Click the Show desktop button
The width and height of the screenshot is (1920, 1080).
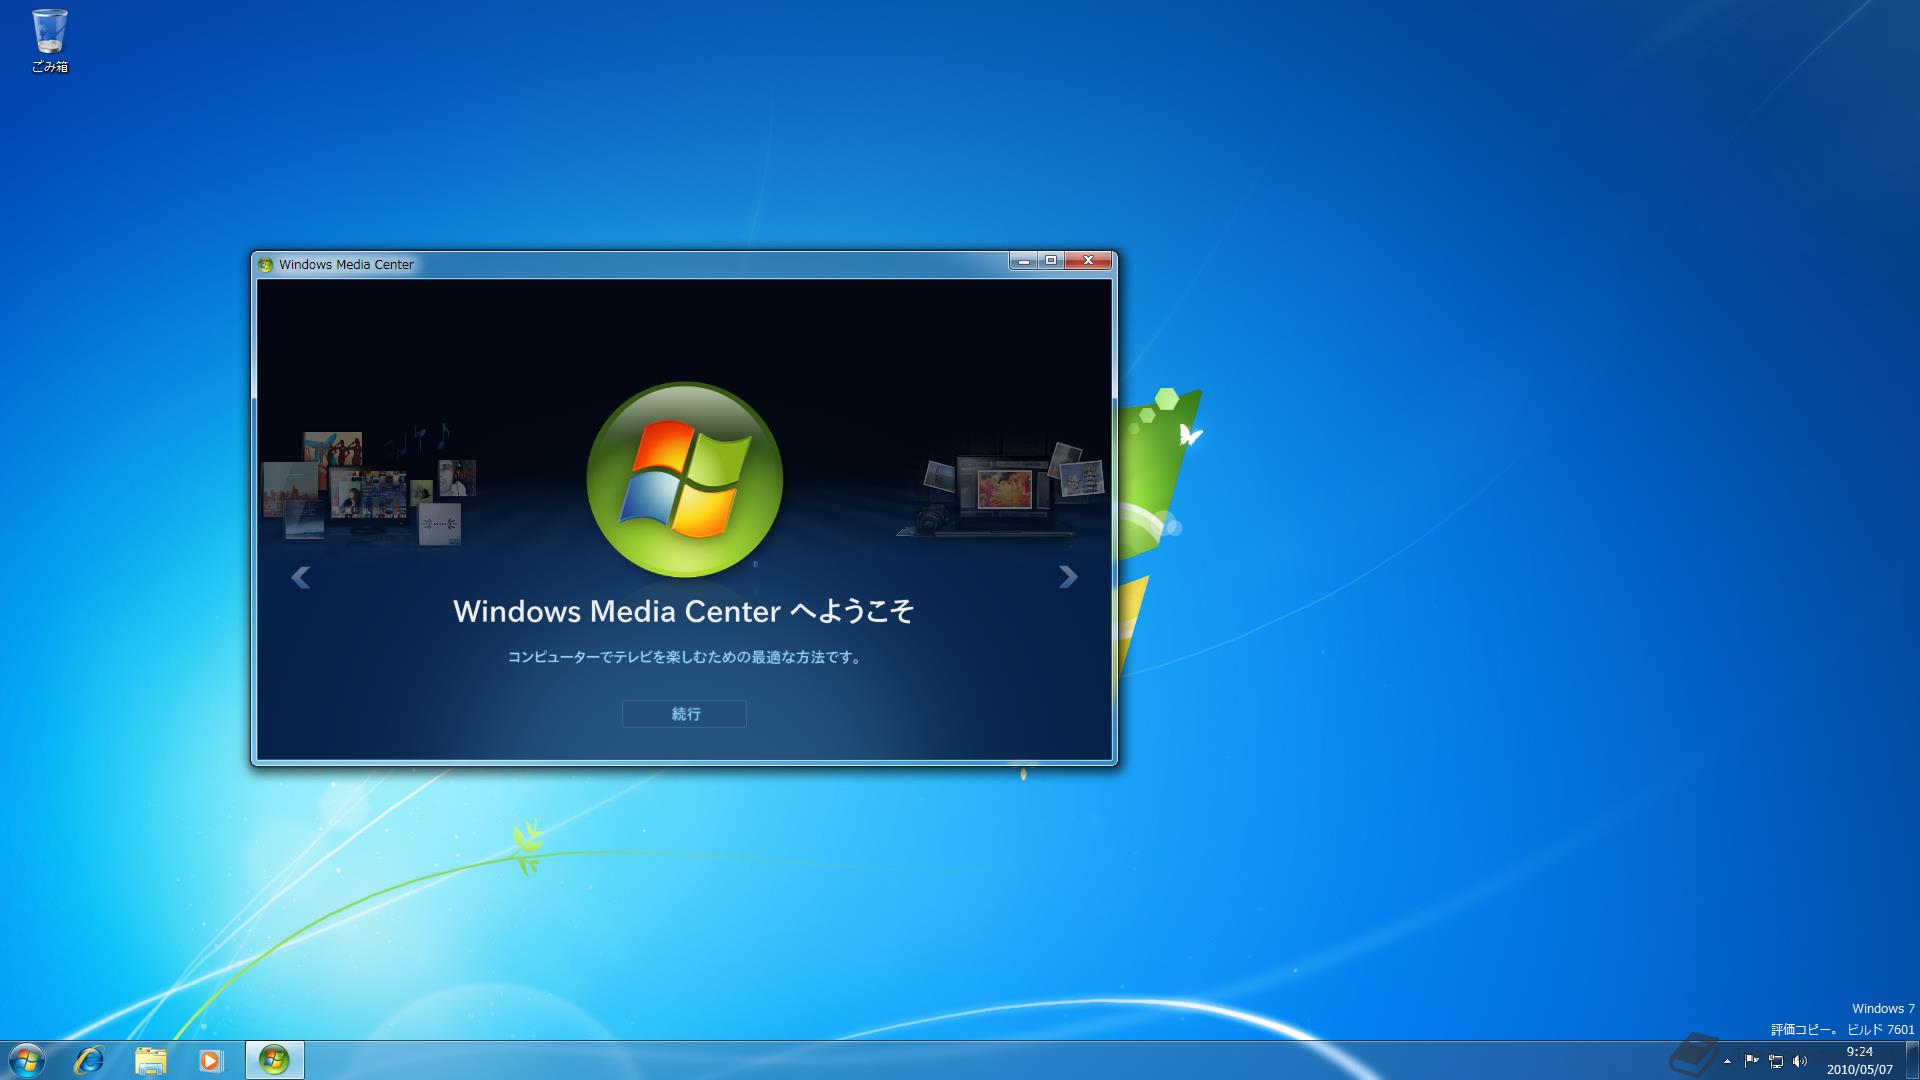click(1912, 1060)
